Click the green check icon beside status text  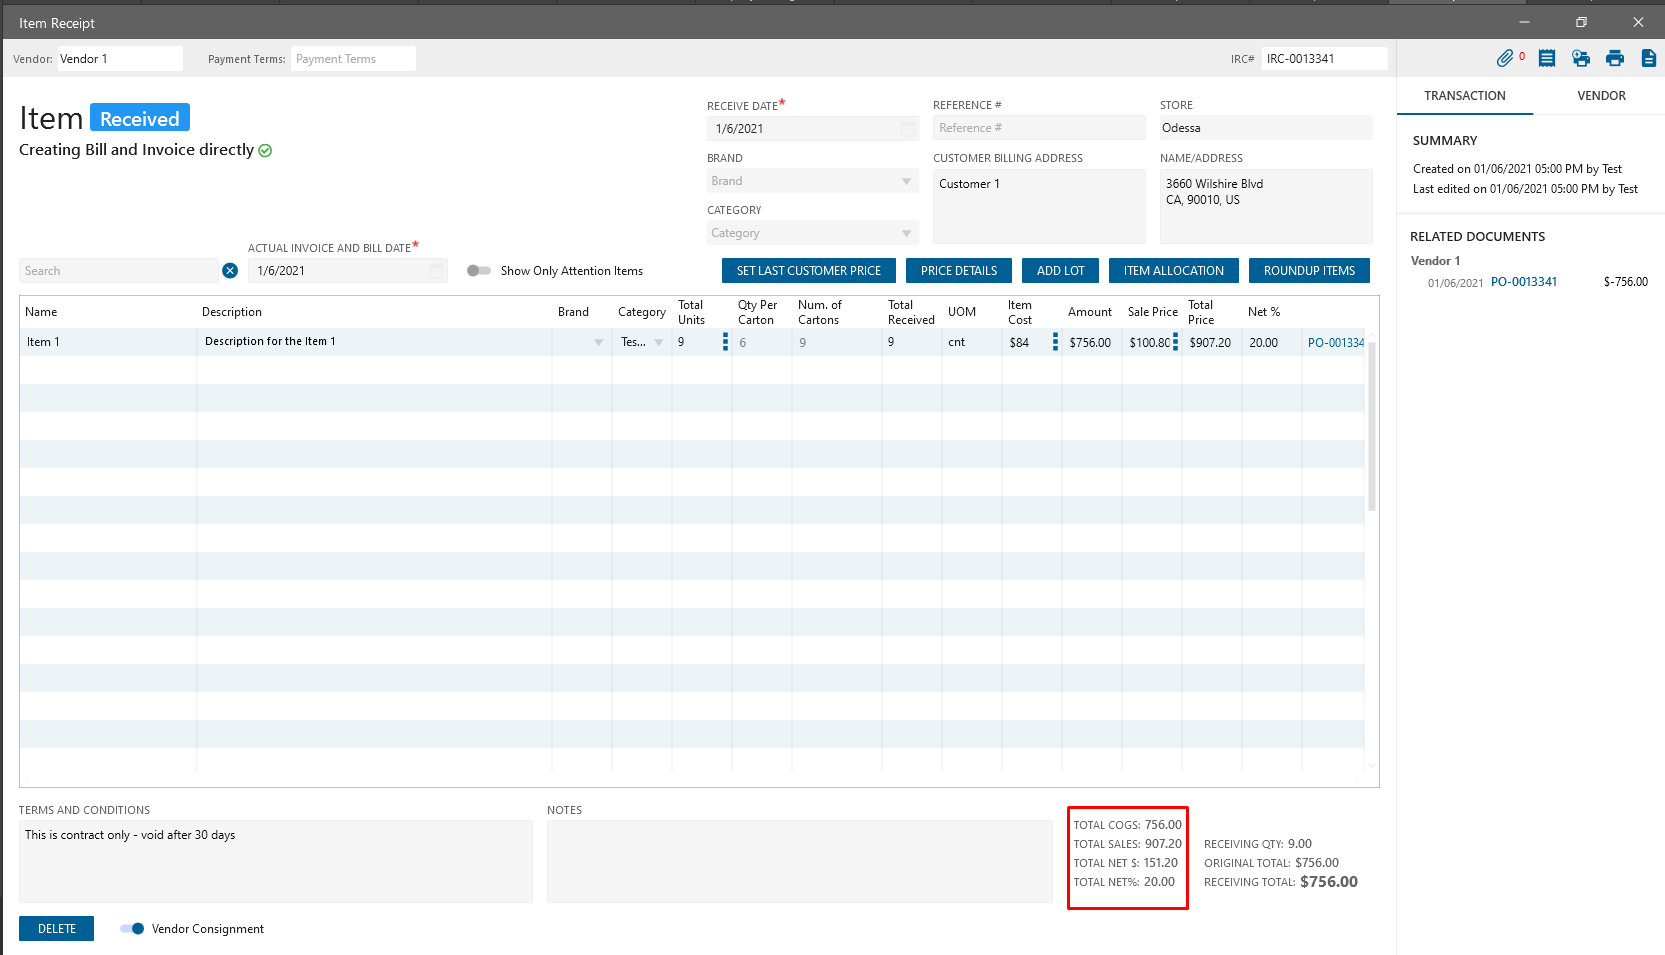click(265, 151)
